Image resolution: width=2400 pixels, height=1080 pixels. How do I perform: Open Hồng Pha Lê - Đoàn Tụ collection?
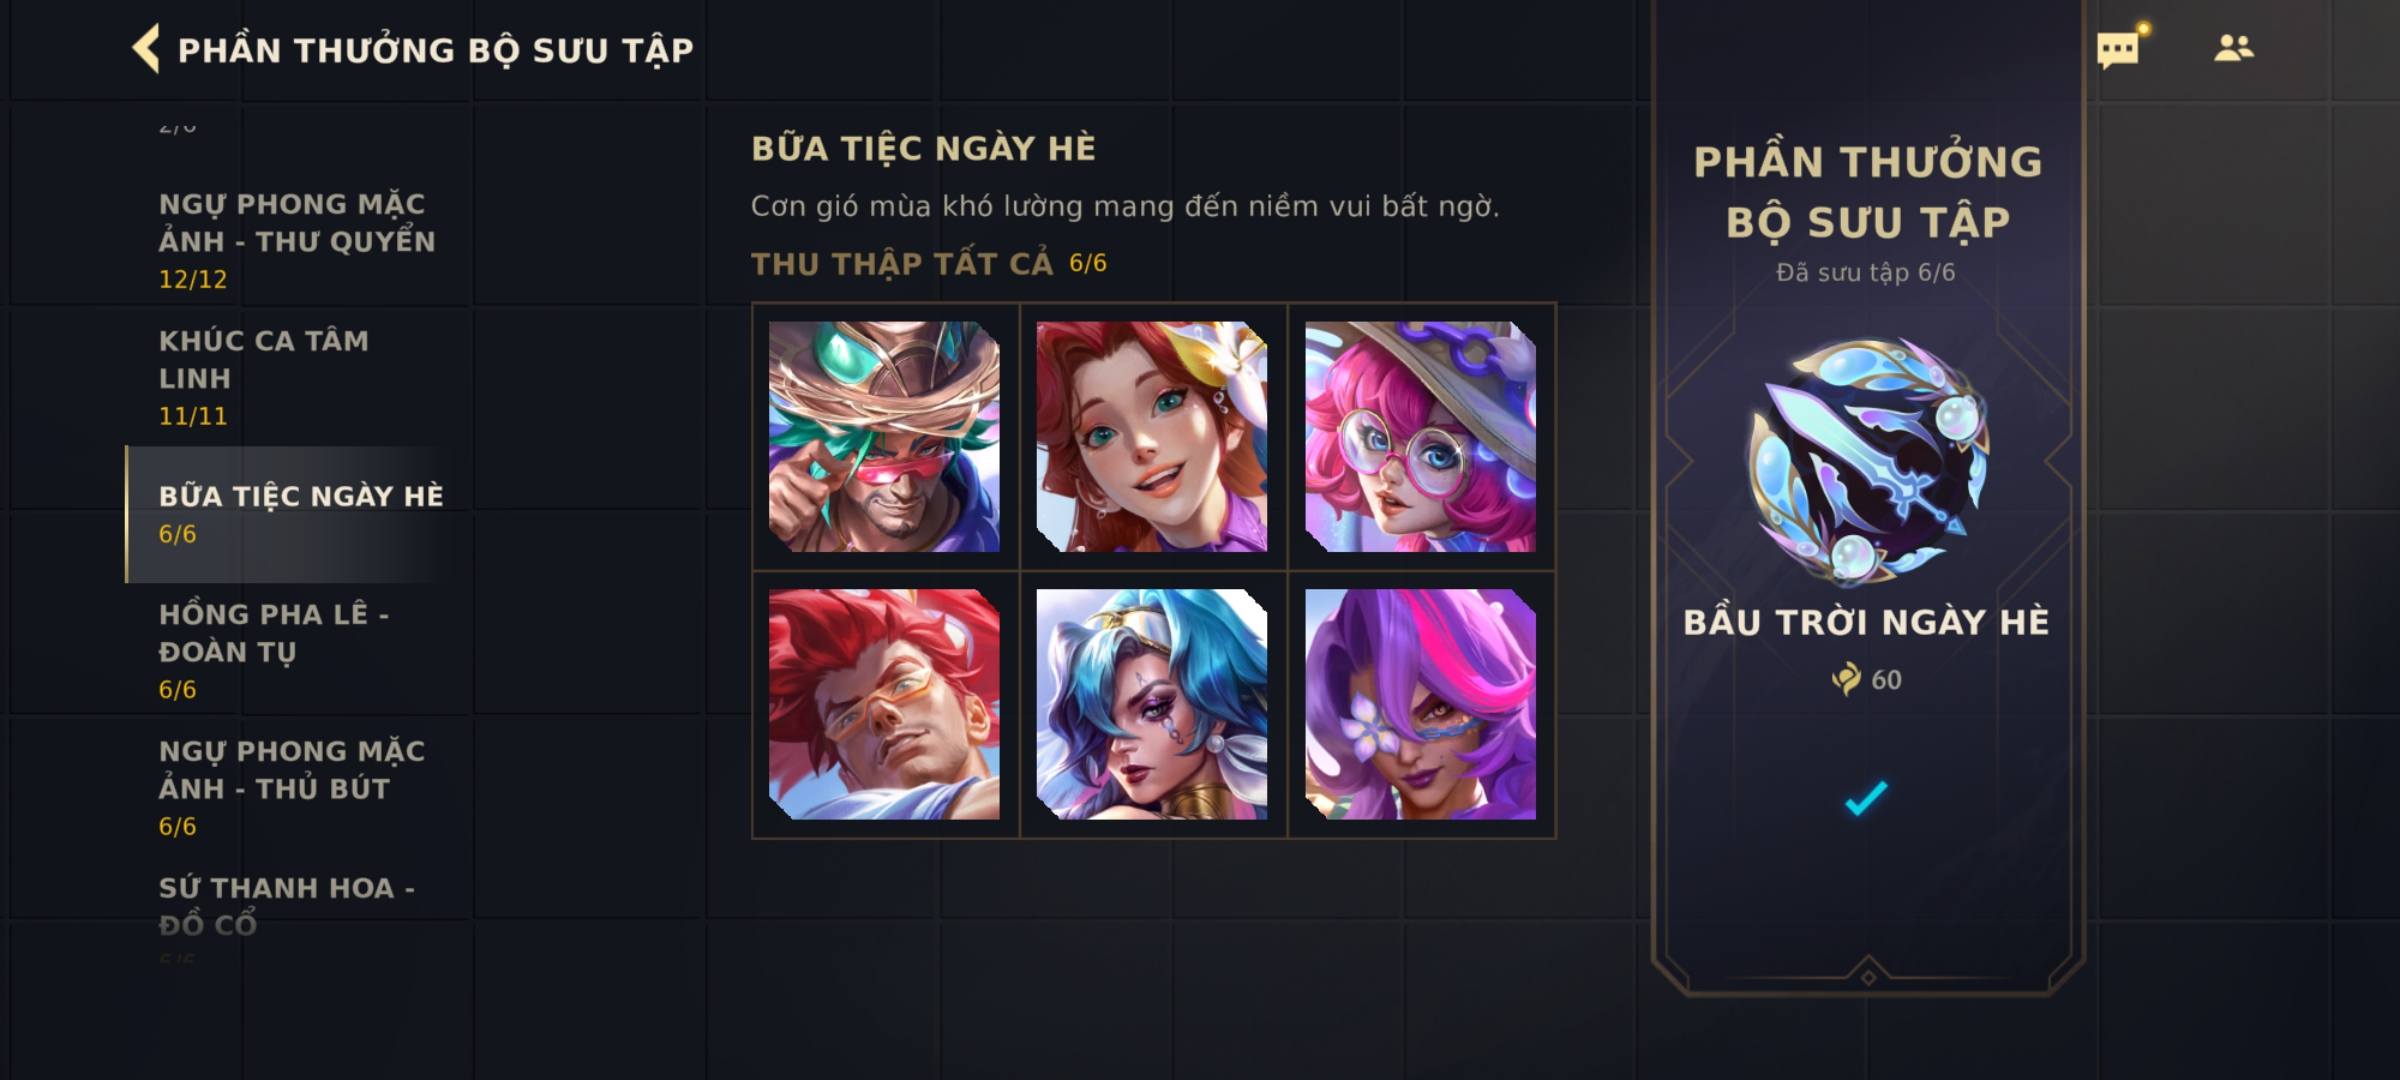pyautogui.click(x=297, y=650)
